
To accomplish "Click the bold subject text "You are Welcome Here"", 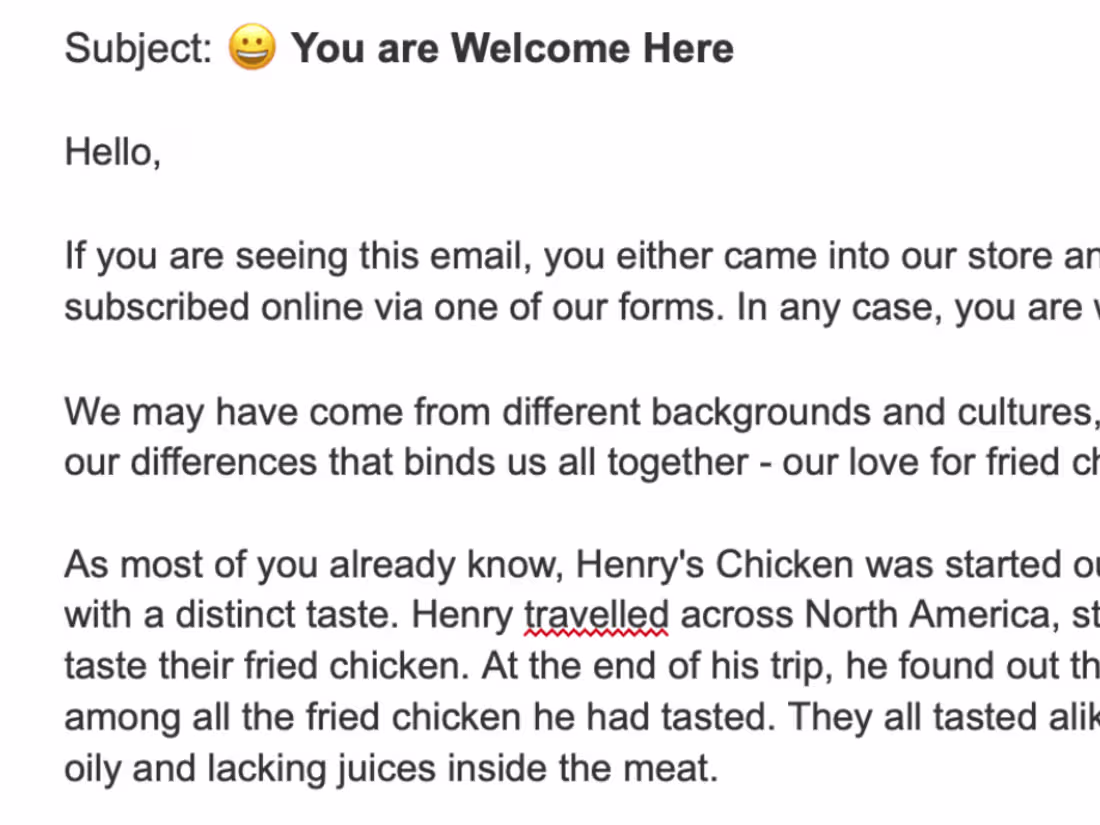I will pos(512,48).
